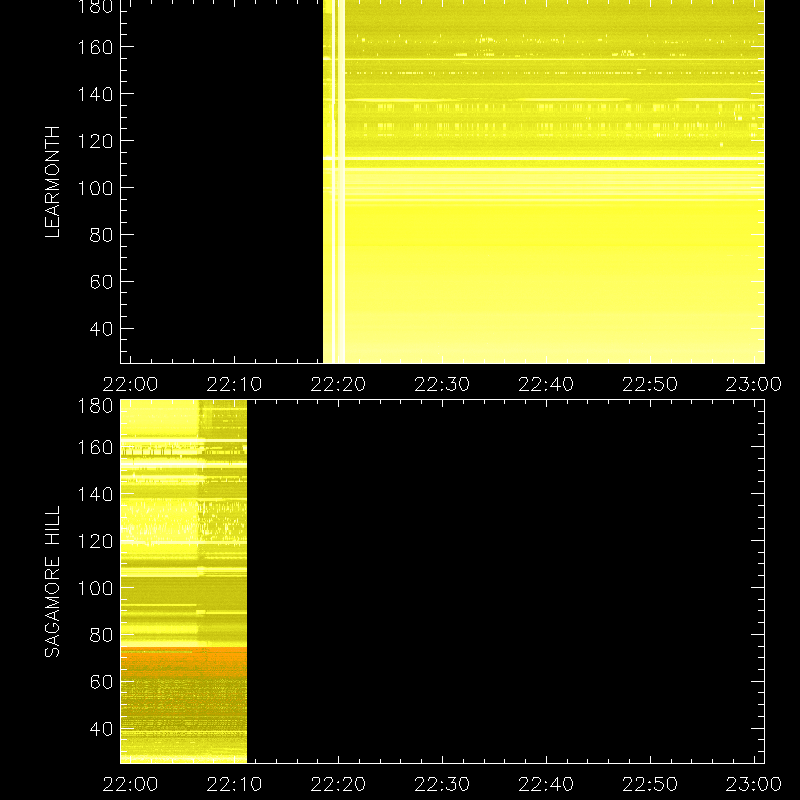Click 22:00 under the Sagamore Hill plot
The height and width of the screenshot is (800, 800).
130,784
